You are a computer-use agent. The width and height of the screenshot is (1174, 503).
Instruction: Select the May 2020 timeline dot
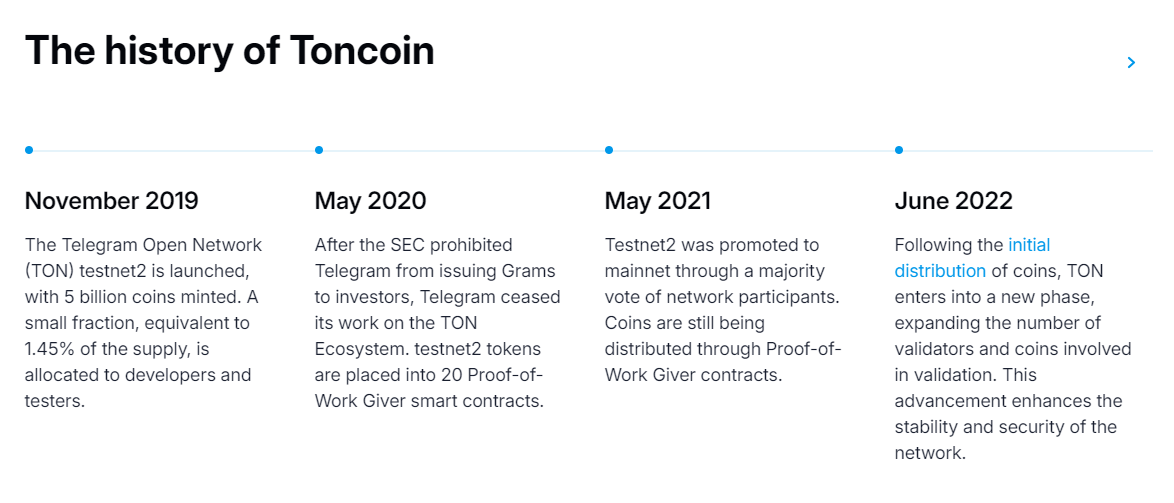pyautogui.click(x=319, y=150)
